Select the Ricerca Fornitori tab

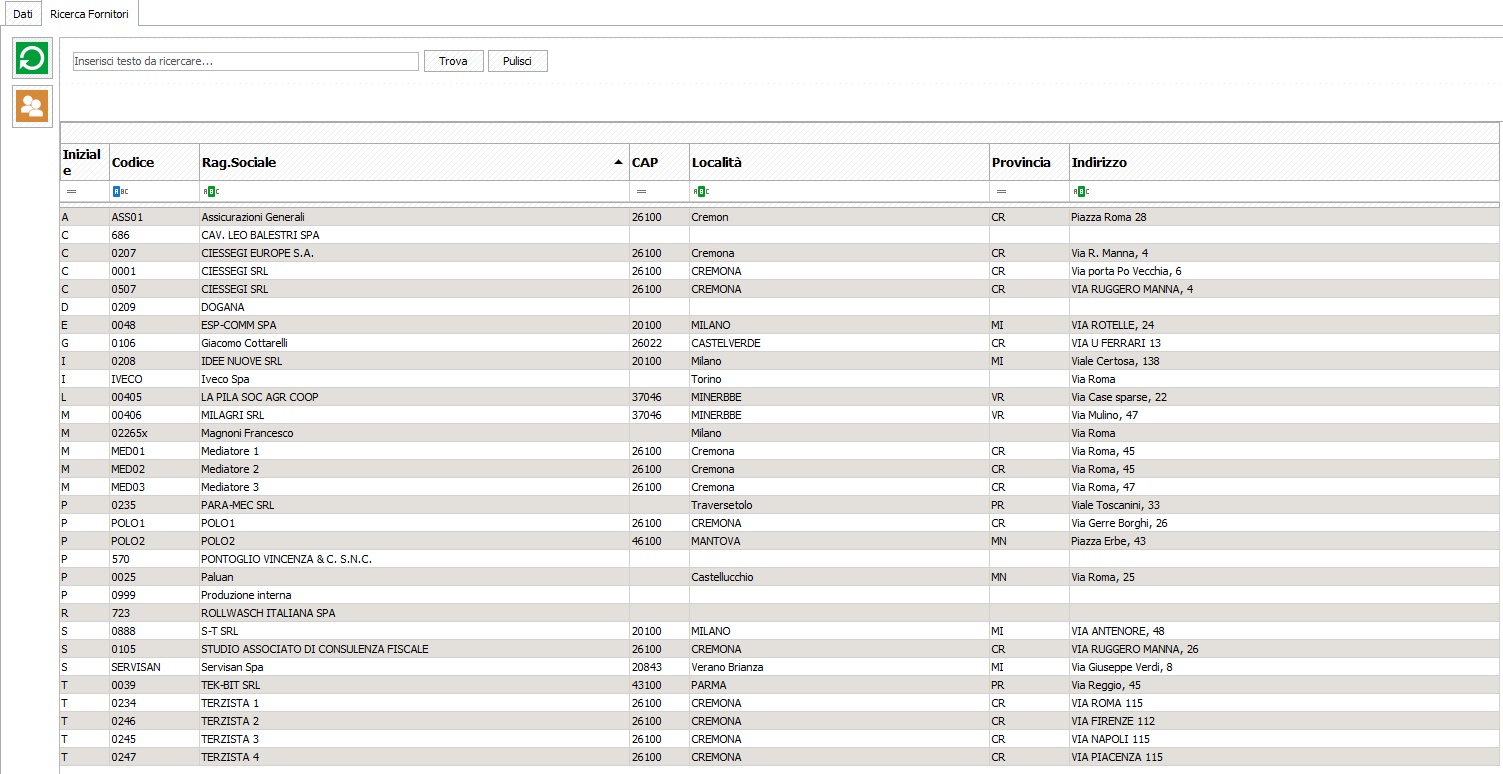tap(90, 12)
